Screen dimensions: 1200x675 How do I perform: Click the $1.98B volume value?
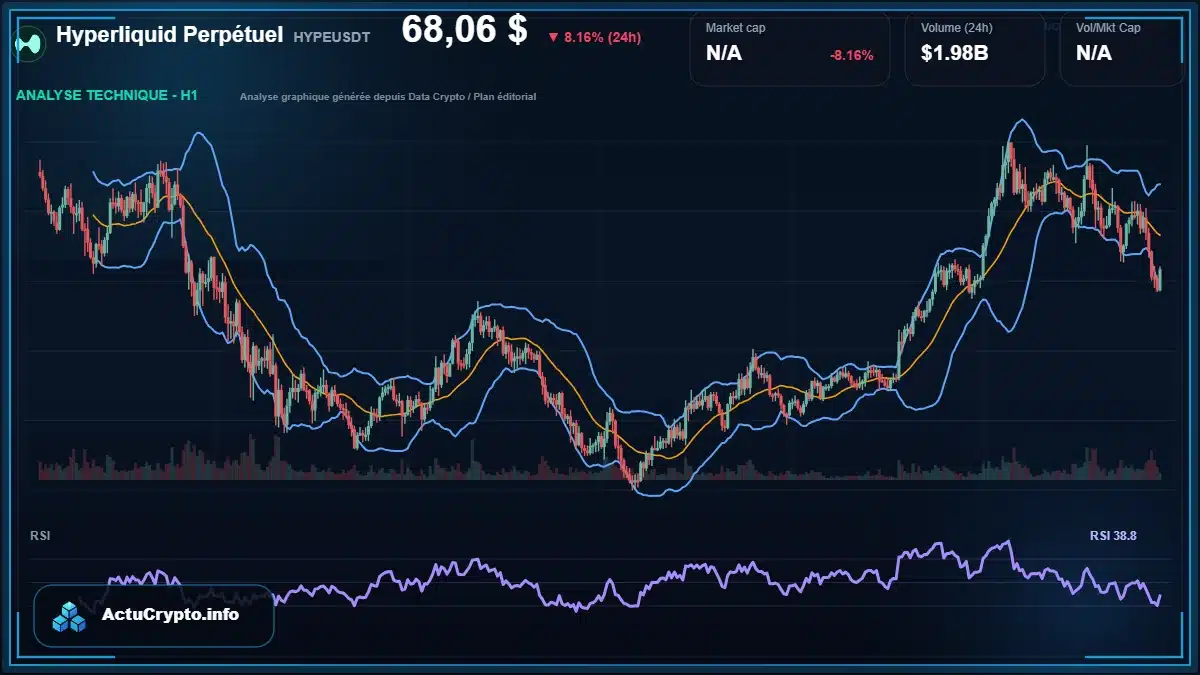[955, 53]
